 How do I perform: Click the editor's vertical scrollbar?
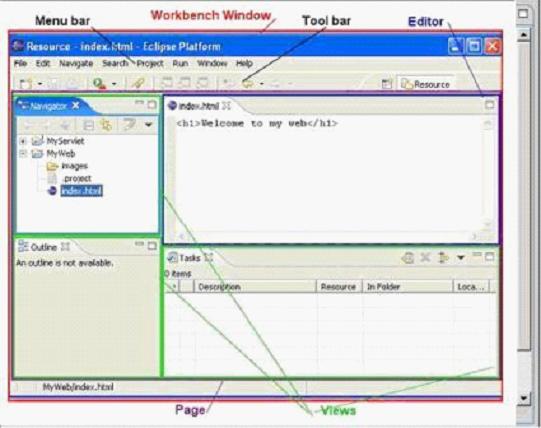(x=488, y=174)
